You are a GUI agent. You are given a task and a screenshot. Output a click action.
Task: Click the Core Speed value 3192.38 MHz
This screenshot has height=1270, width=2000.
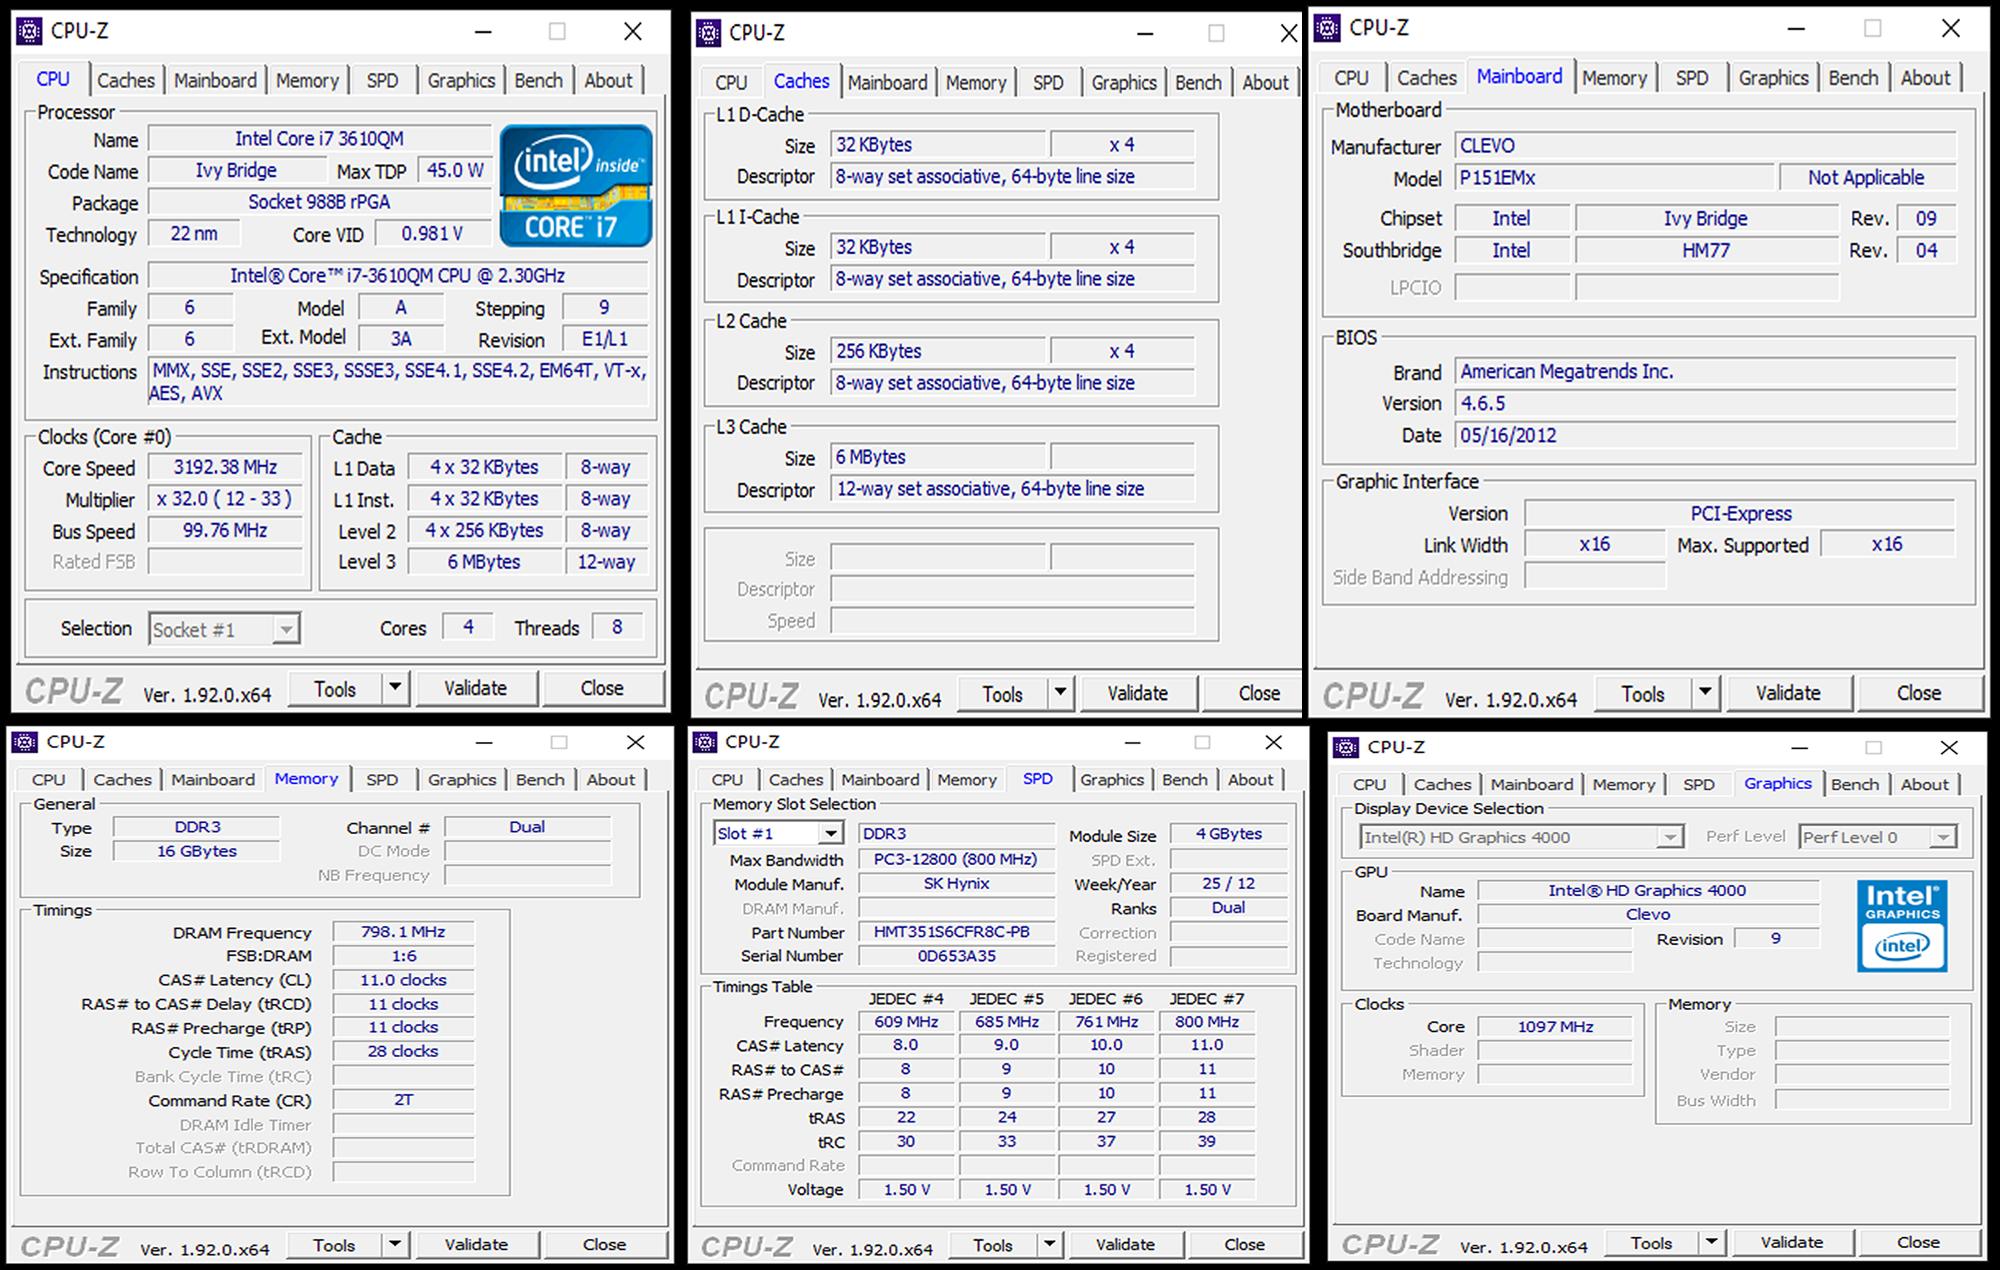click(225, 467)
